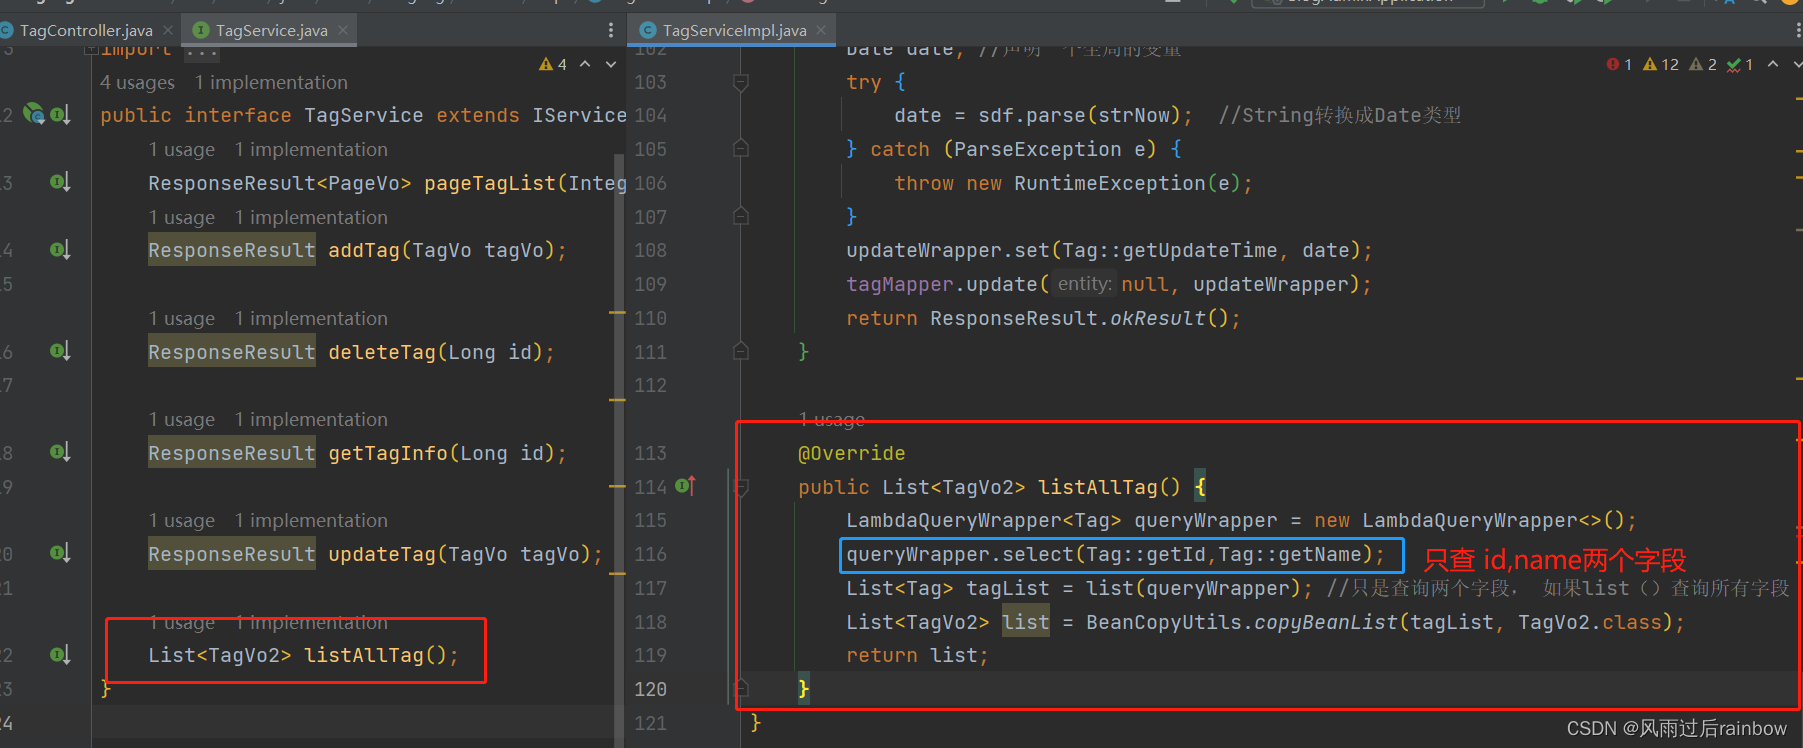Click on RuntimeException on line 106

pyautogui.click(x=1110, y=183)
